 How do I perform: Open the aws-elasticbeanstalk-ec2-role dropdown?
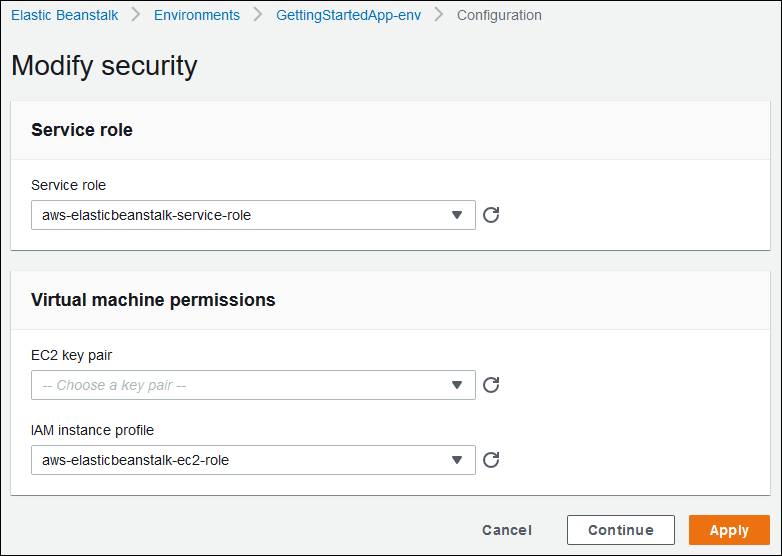(x=253, y=460)
